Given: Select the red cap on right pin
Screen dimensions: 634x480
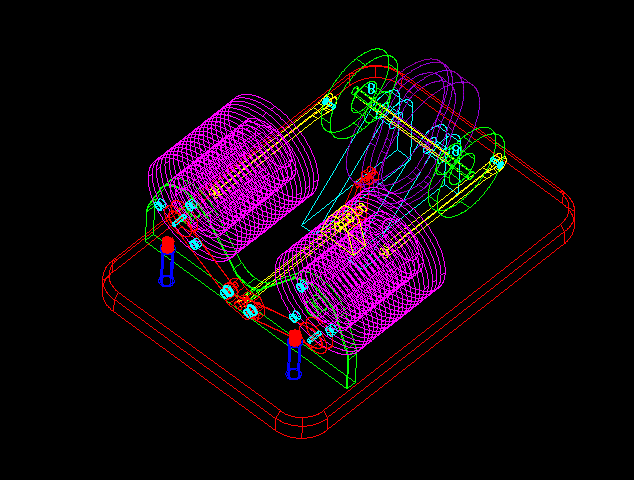Looking at the screenshot, I should (295, 338).
